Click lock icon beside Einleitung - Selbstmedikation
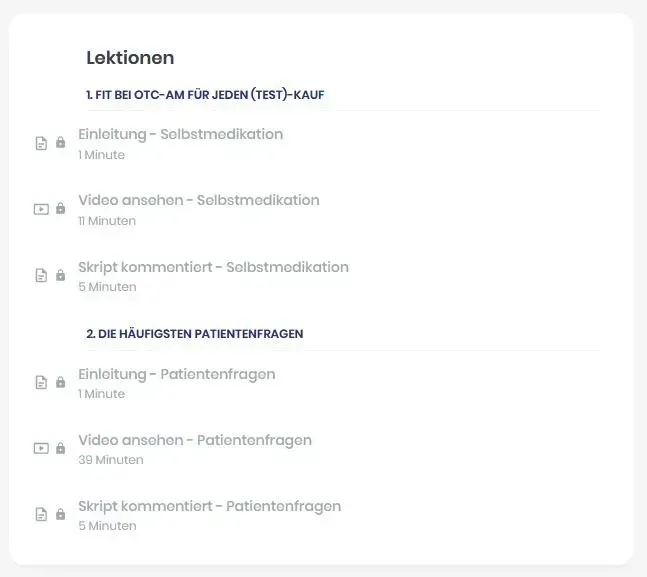 tap(60, 143)
